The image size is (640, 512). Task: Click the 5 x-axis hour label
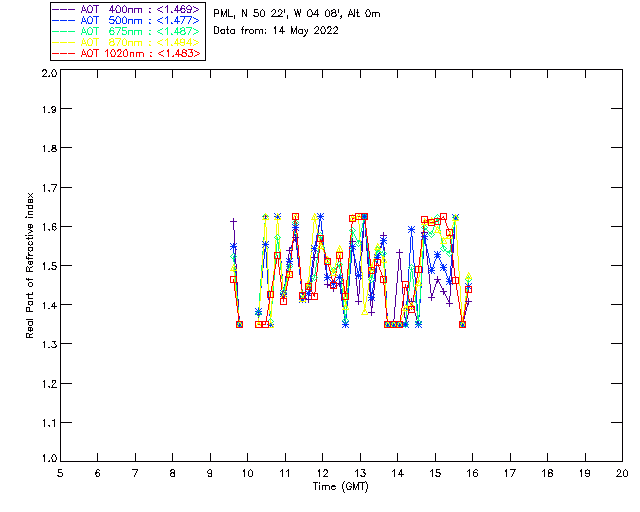(x=60, y=473)
